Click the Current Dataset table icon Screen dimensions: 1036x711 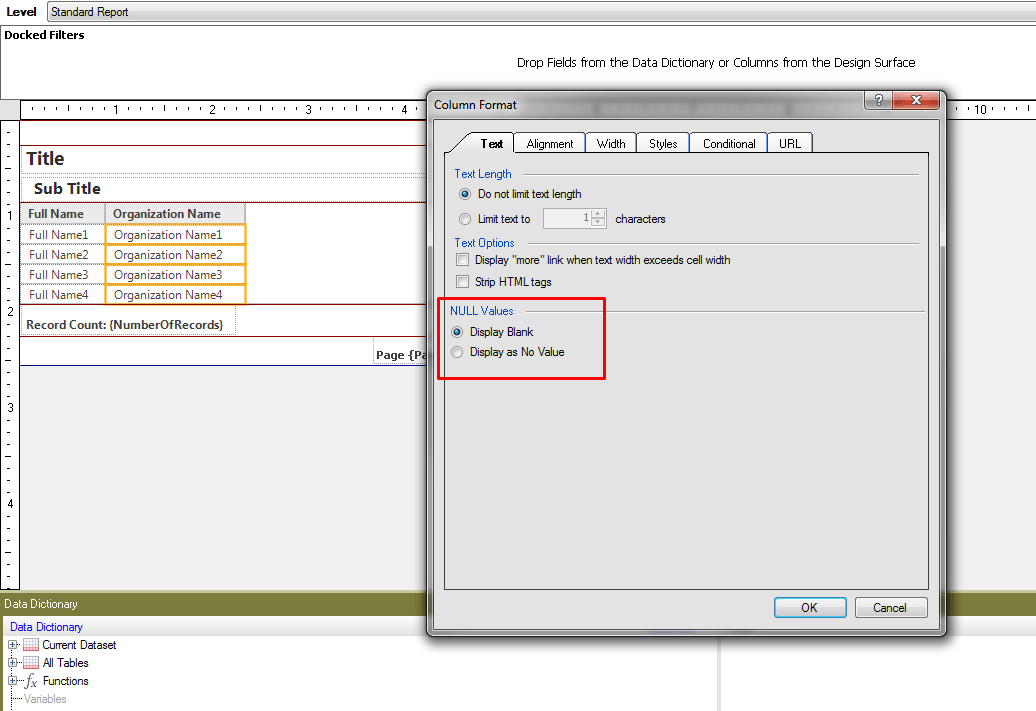point(30,645)
